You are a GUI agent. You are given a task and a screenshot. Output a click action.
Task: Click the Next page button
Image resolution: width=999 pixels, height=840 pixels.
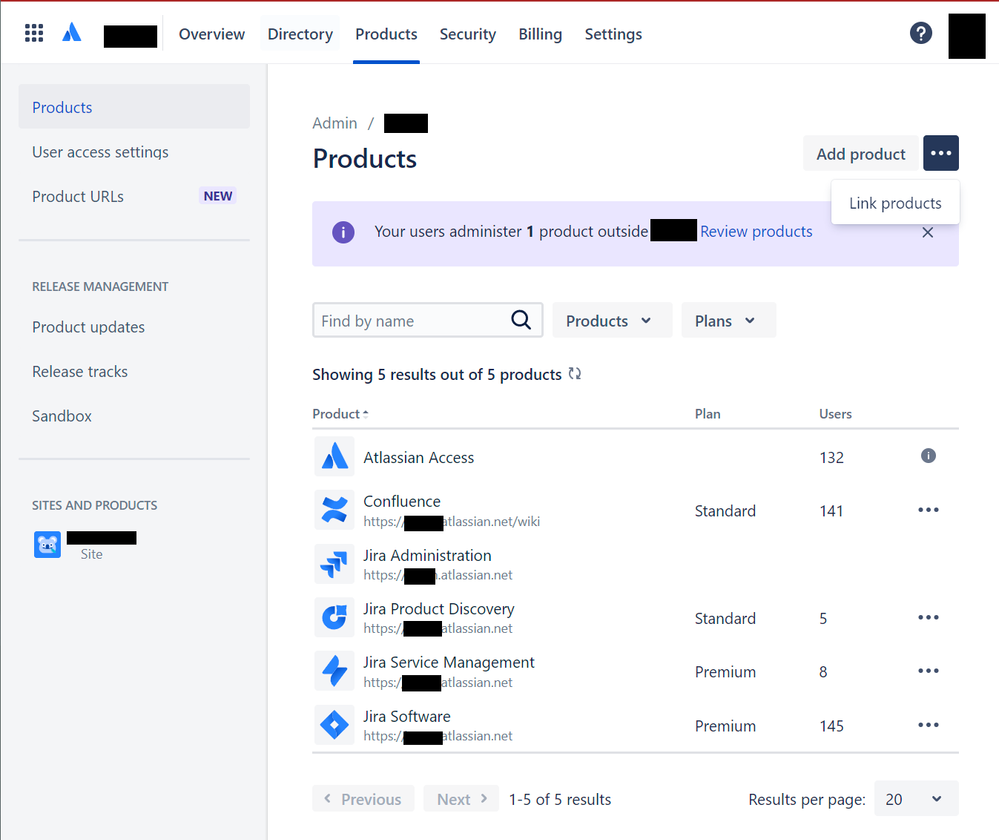click(x=462, y=799)
